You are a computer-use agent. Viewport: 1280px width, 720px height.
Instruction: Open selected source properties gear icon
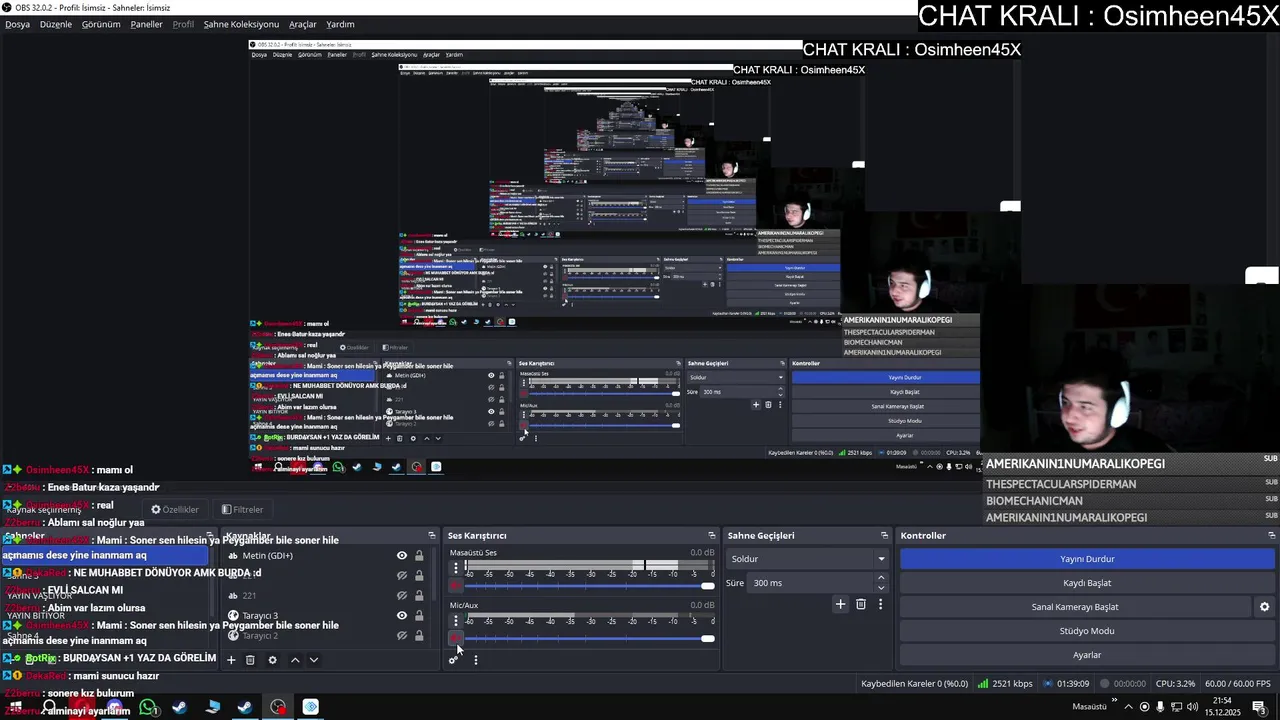[x=272, y=660]
